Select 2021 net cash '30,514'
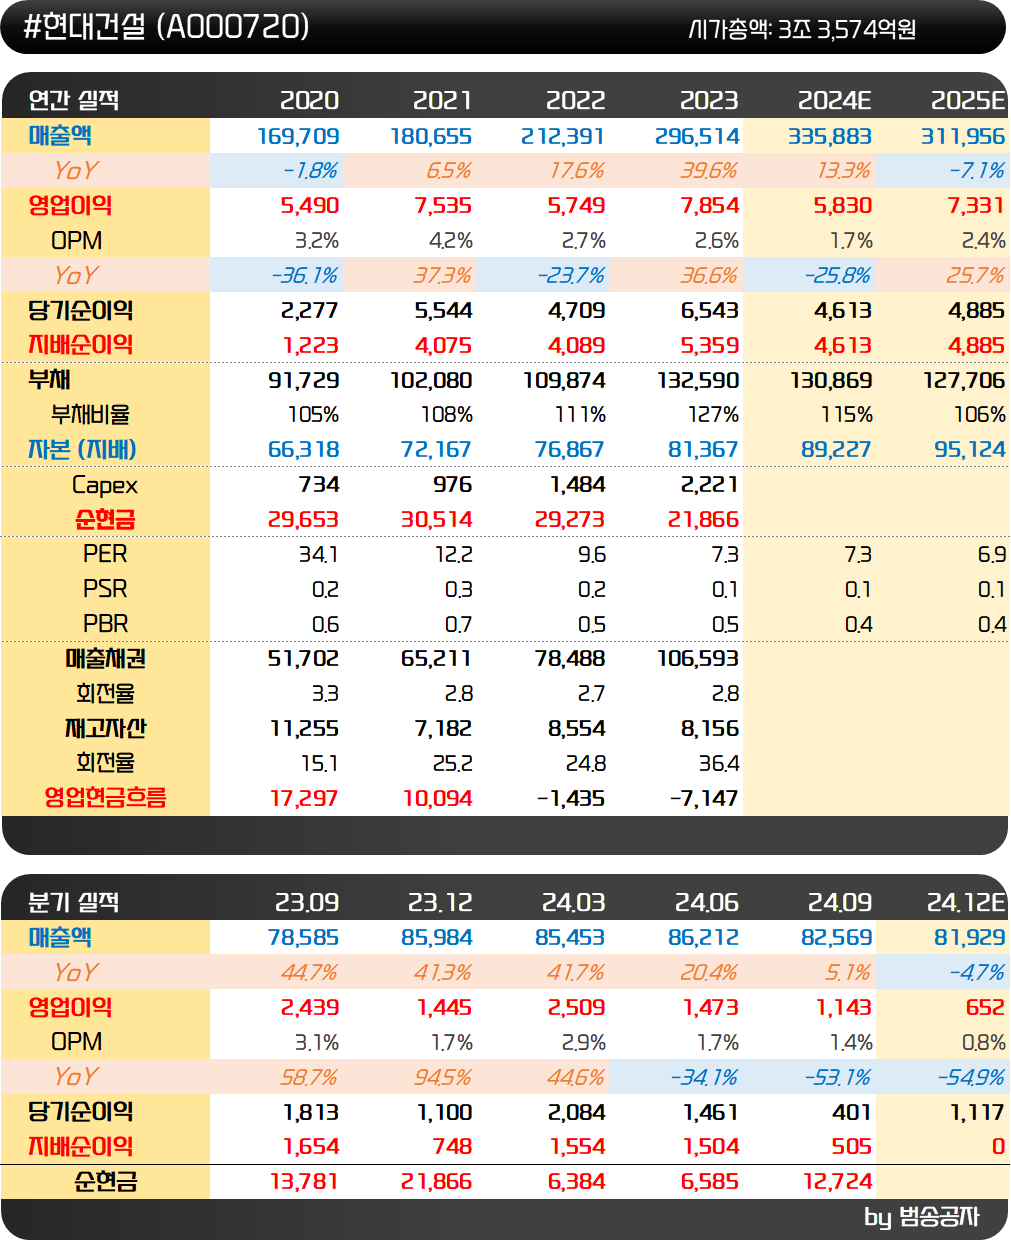This screenshot has width=1011, height=1240. click(437, 519)
